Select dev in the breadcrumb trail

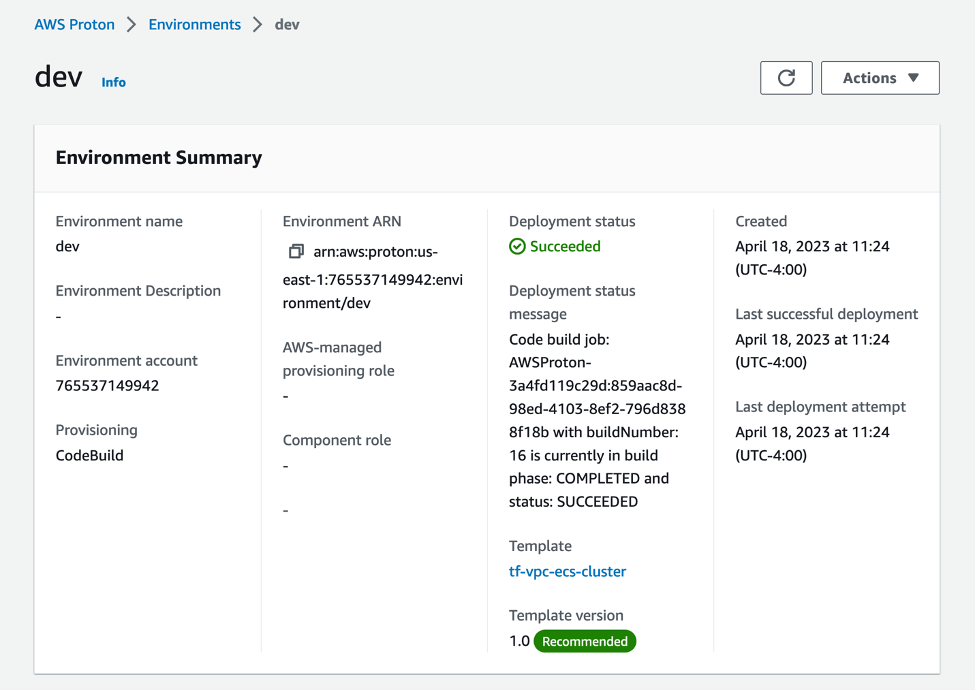point(286,24)
